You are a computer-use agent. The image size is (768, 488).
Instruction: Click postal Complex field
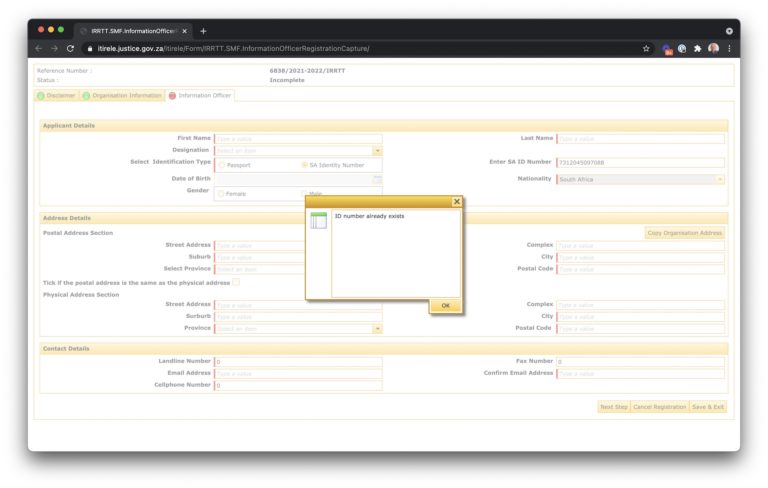(640, 245)
